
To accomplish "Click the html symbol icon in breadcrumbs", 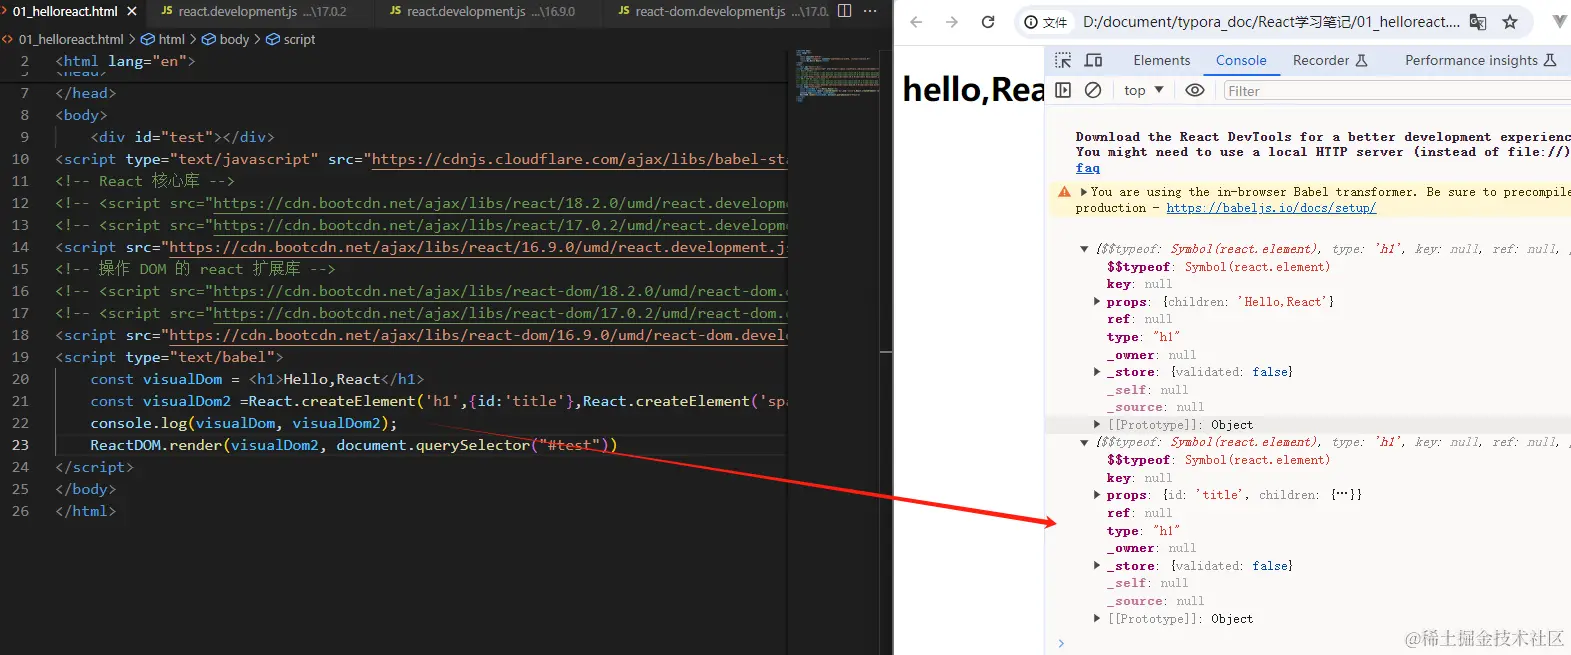I will (148, 39).
